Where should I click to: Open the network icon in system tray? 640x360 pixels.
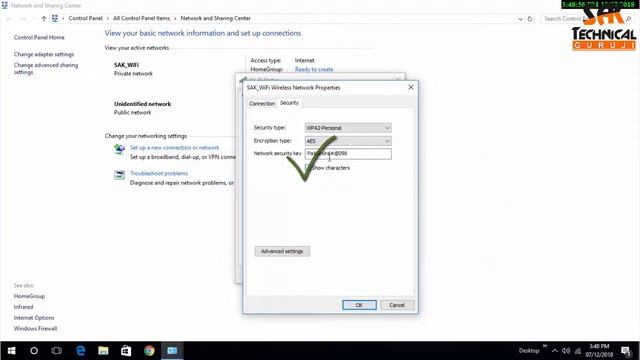point(578,351)
